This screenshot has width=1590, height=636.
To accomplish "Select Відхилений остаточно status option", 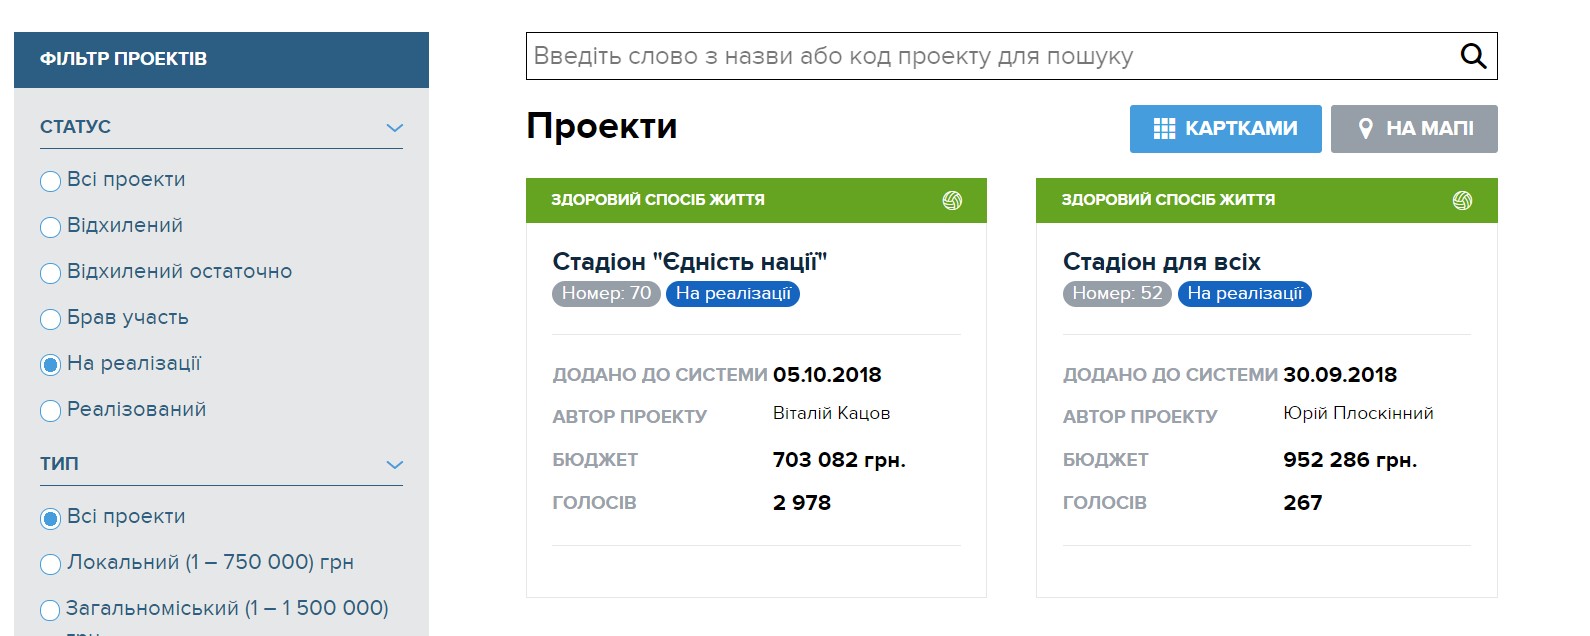I will pos(50,273).
